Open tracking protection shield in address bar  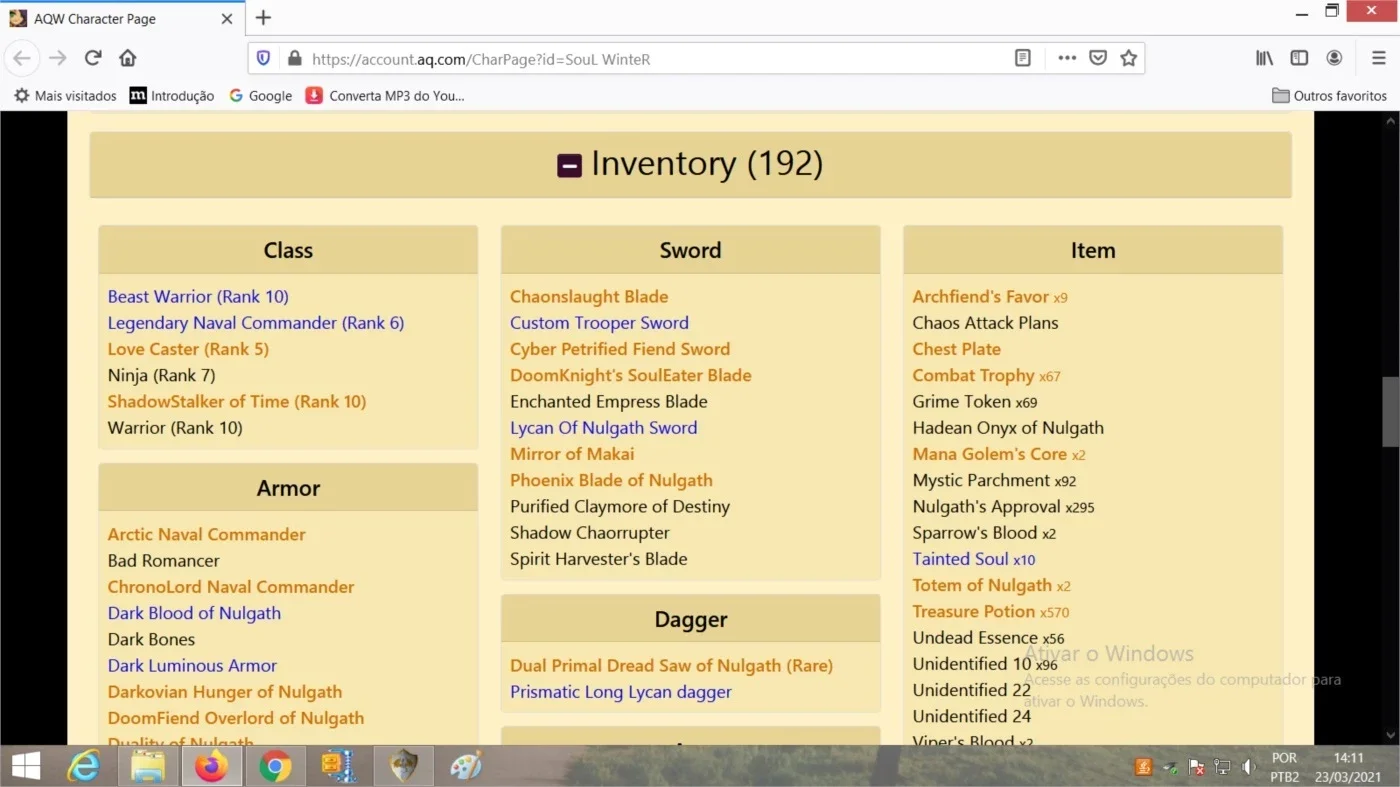point(264,59)
